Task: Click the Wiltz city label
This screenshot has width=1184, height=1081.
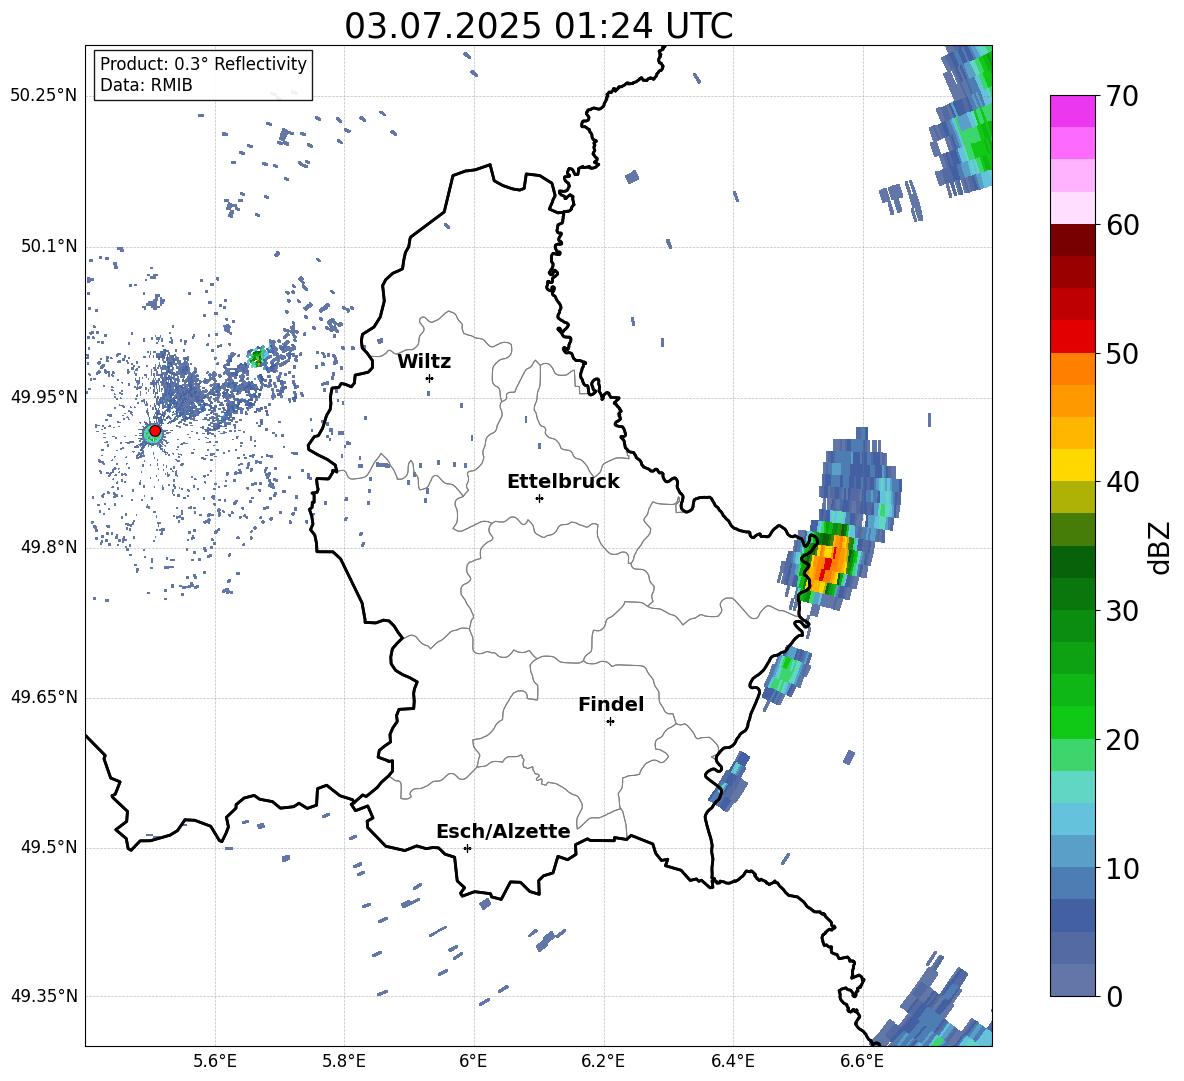Action: pyautogui.click(x=424, y=362)
